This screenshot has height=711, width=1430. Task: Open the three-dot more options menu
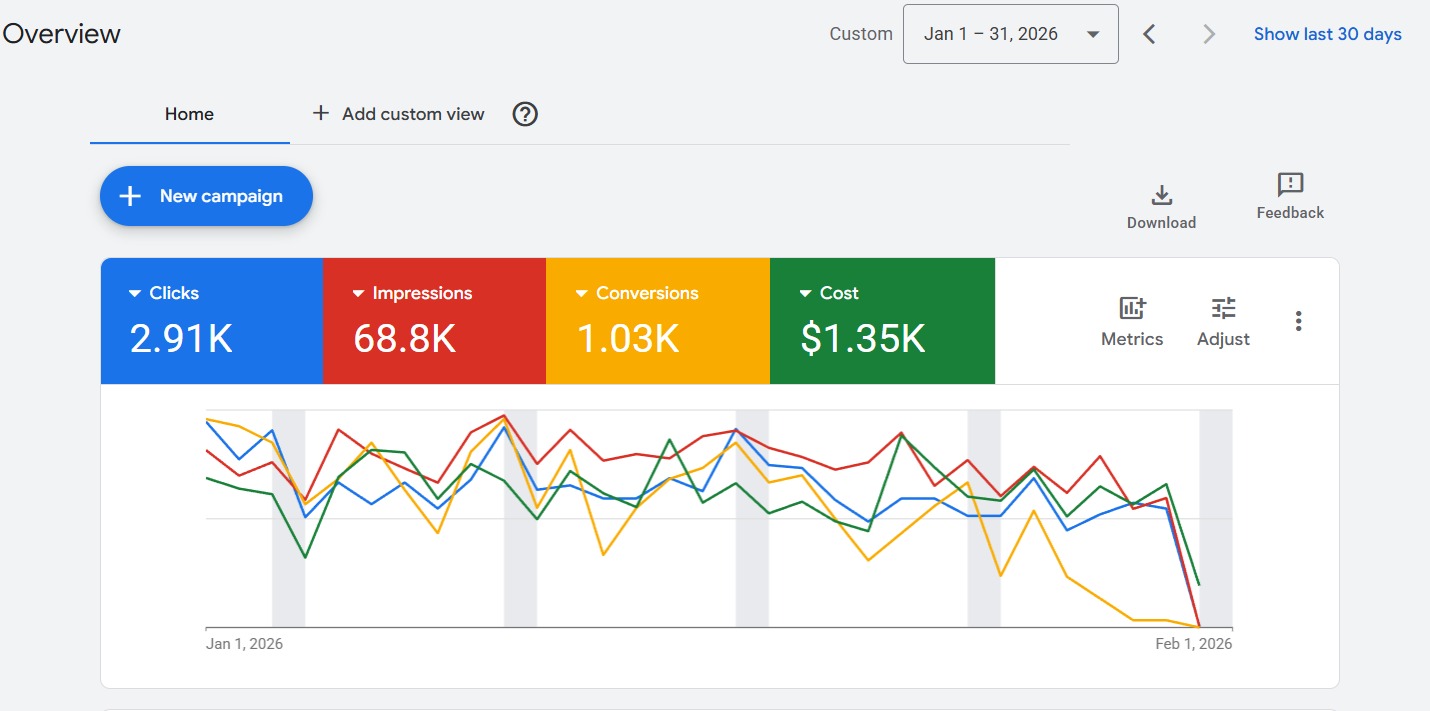click(1298, 321)
